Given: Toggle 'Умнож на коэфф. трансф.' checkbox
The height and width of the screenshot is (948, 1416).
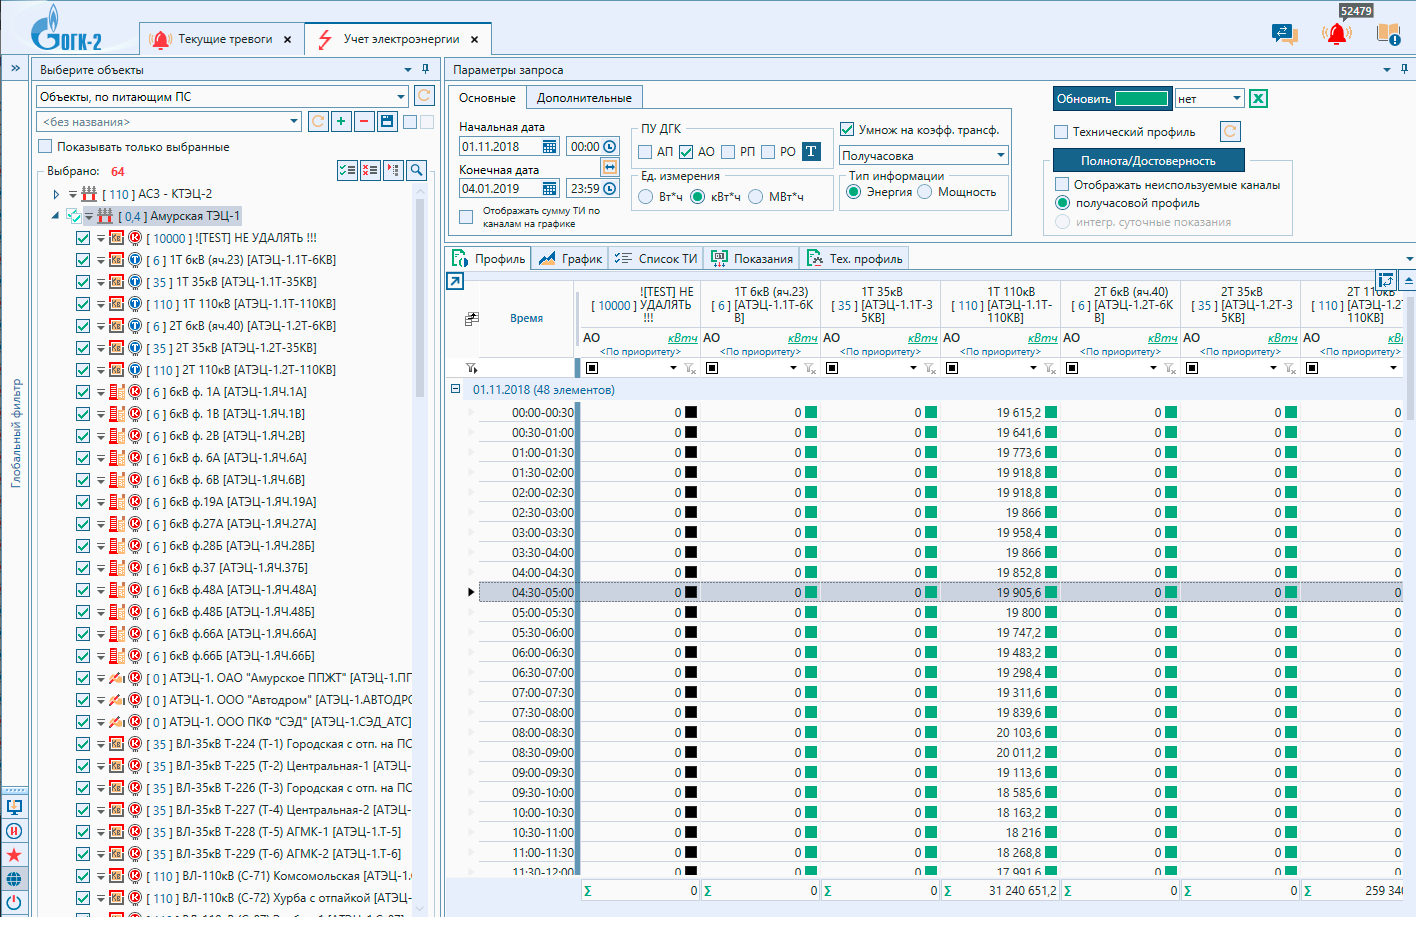Looking at the screenshot, I should click(847, 129).
